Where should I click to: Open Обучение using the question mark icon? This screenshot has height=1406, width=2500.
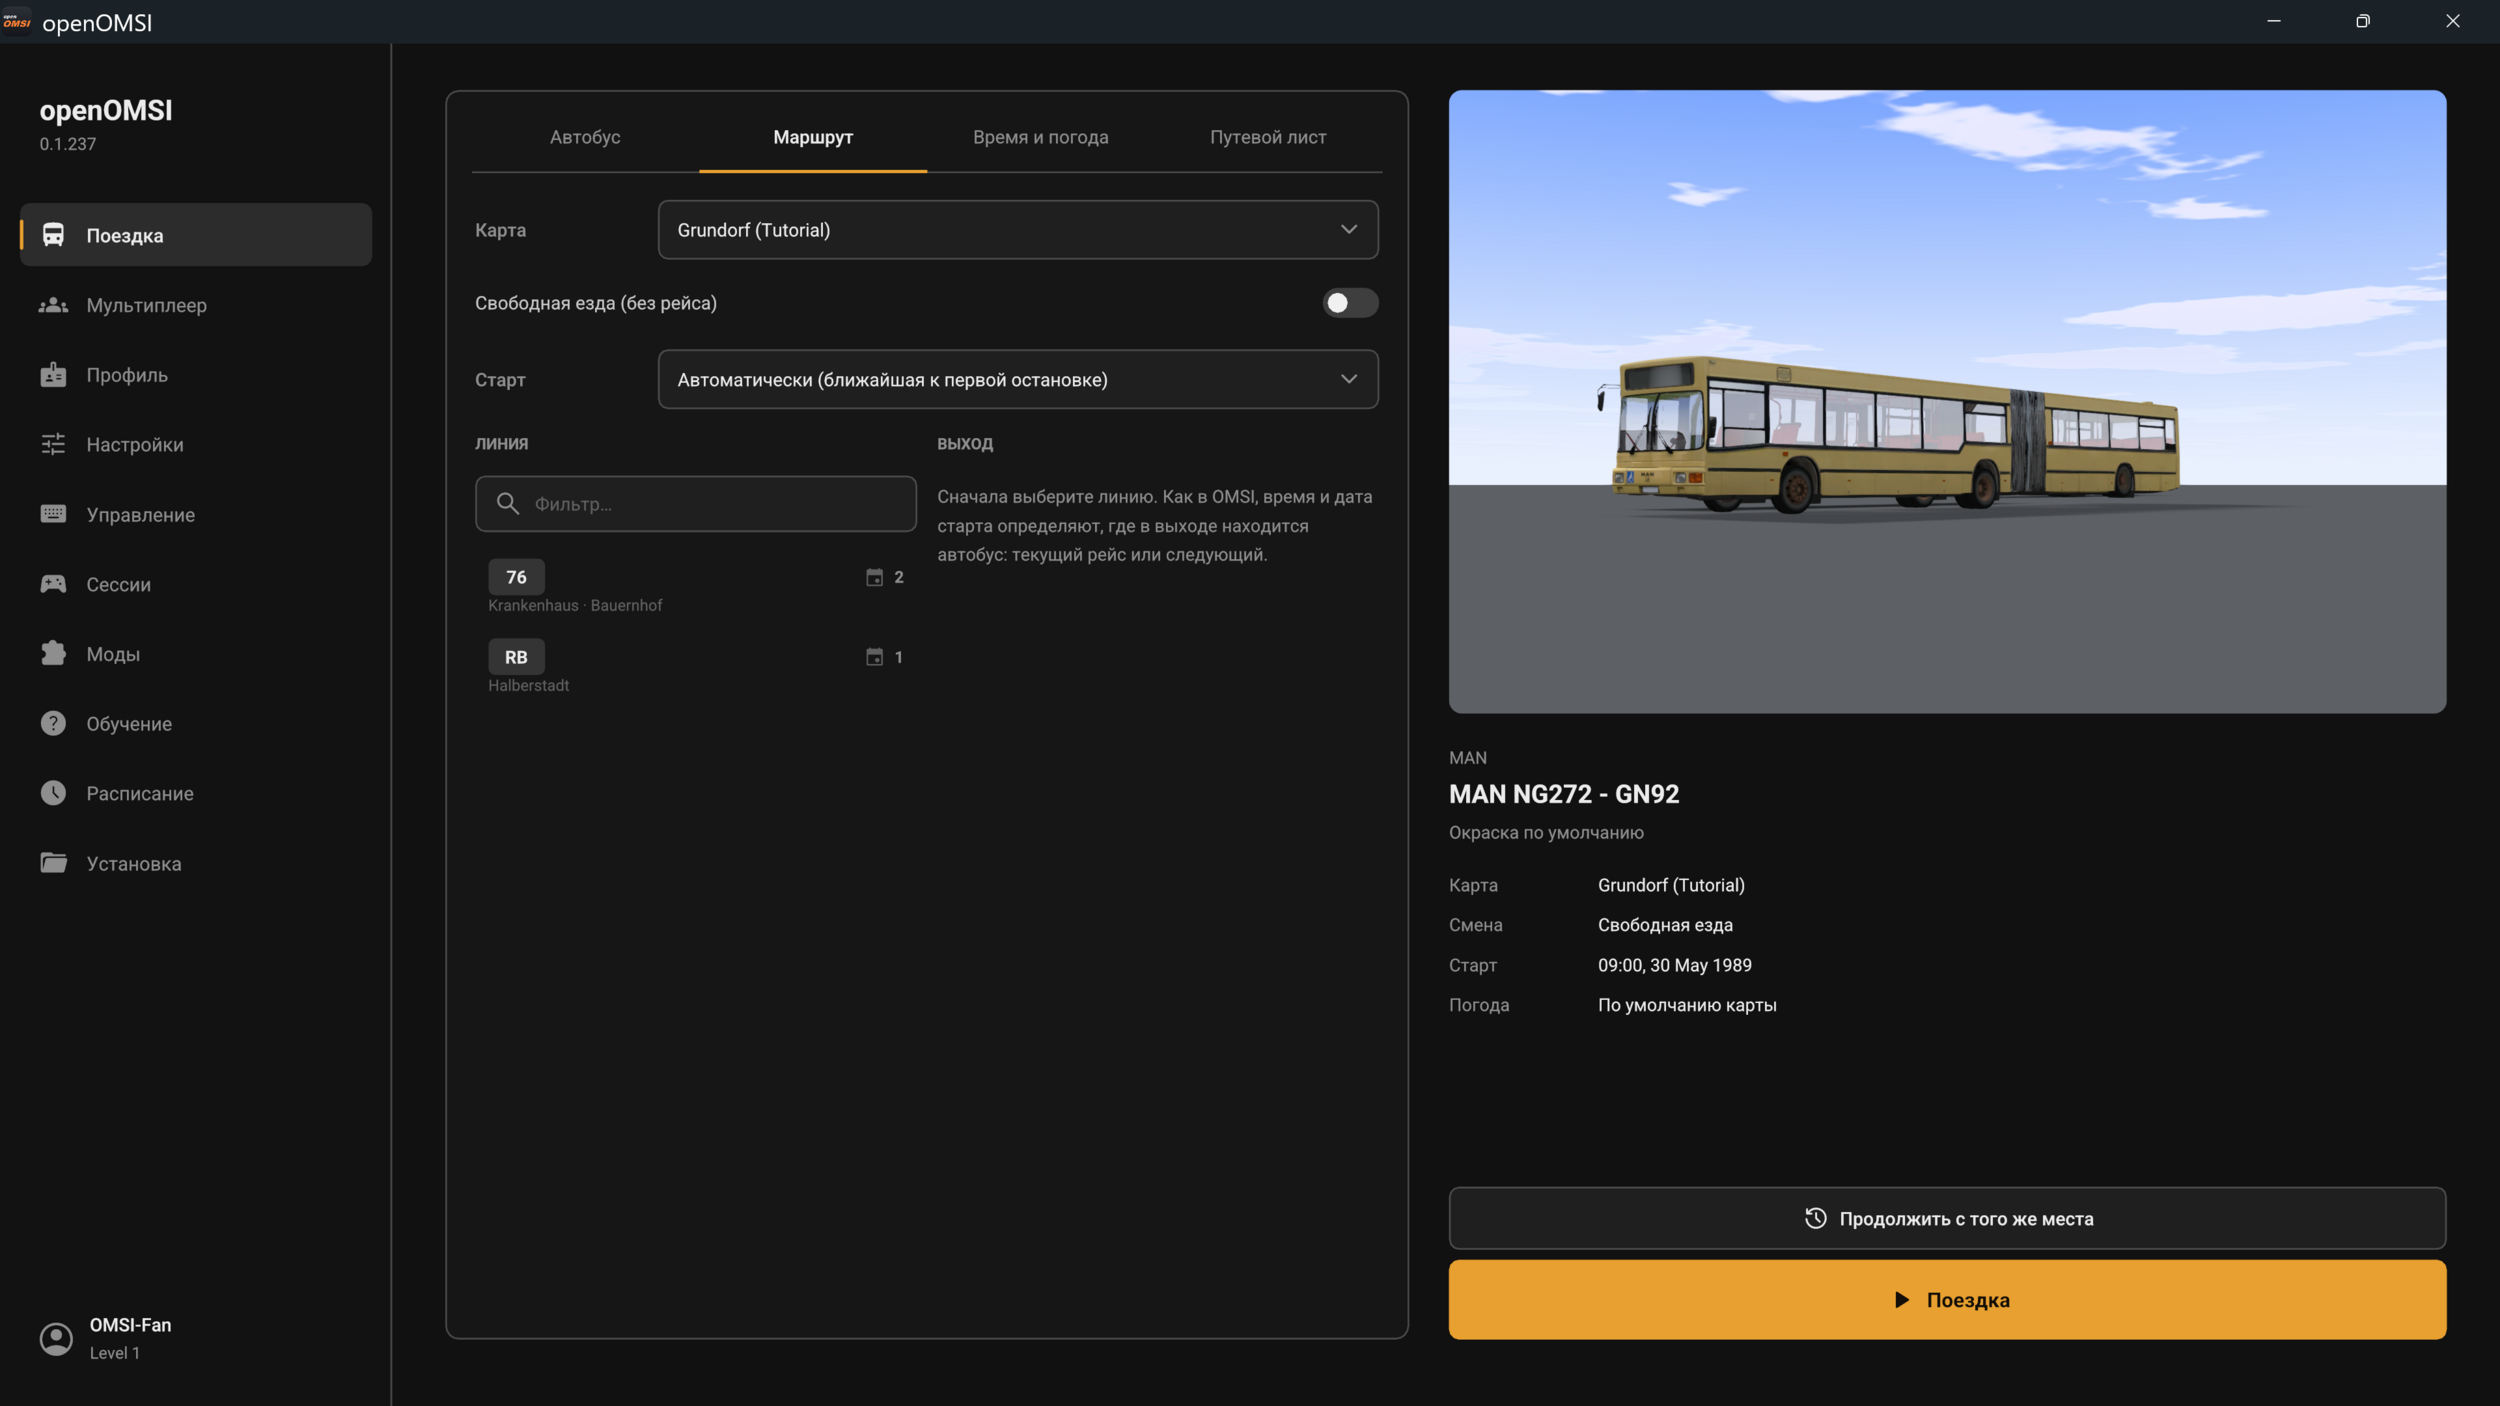coord(53,723)
